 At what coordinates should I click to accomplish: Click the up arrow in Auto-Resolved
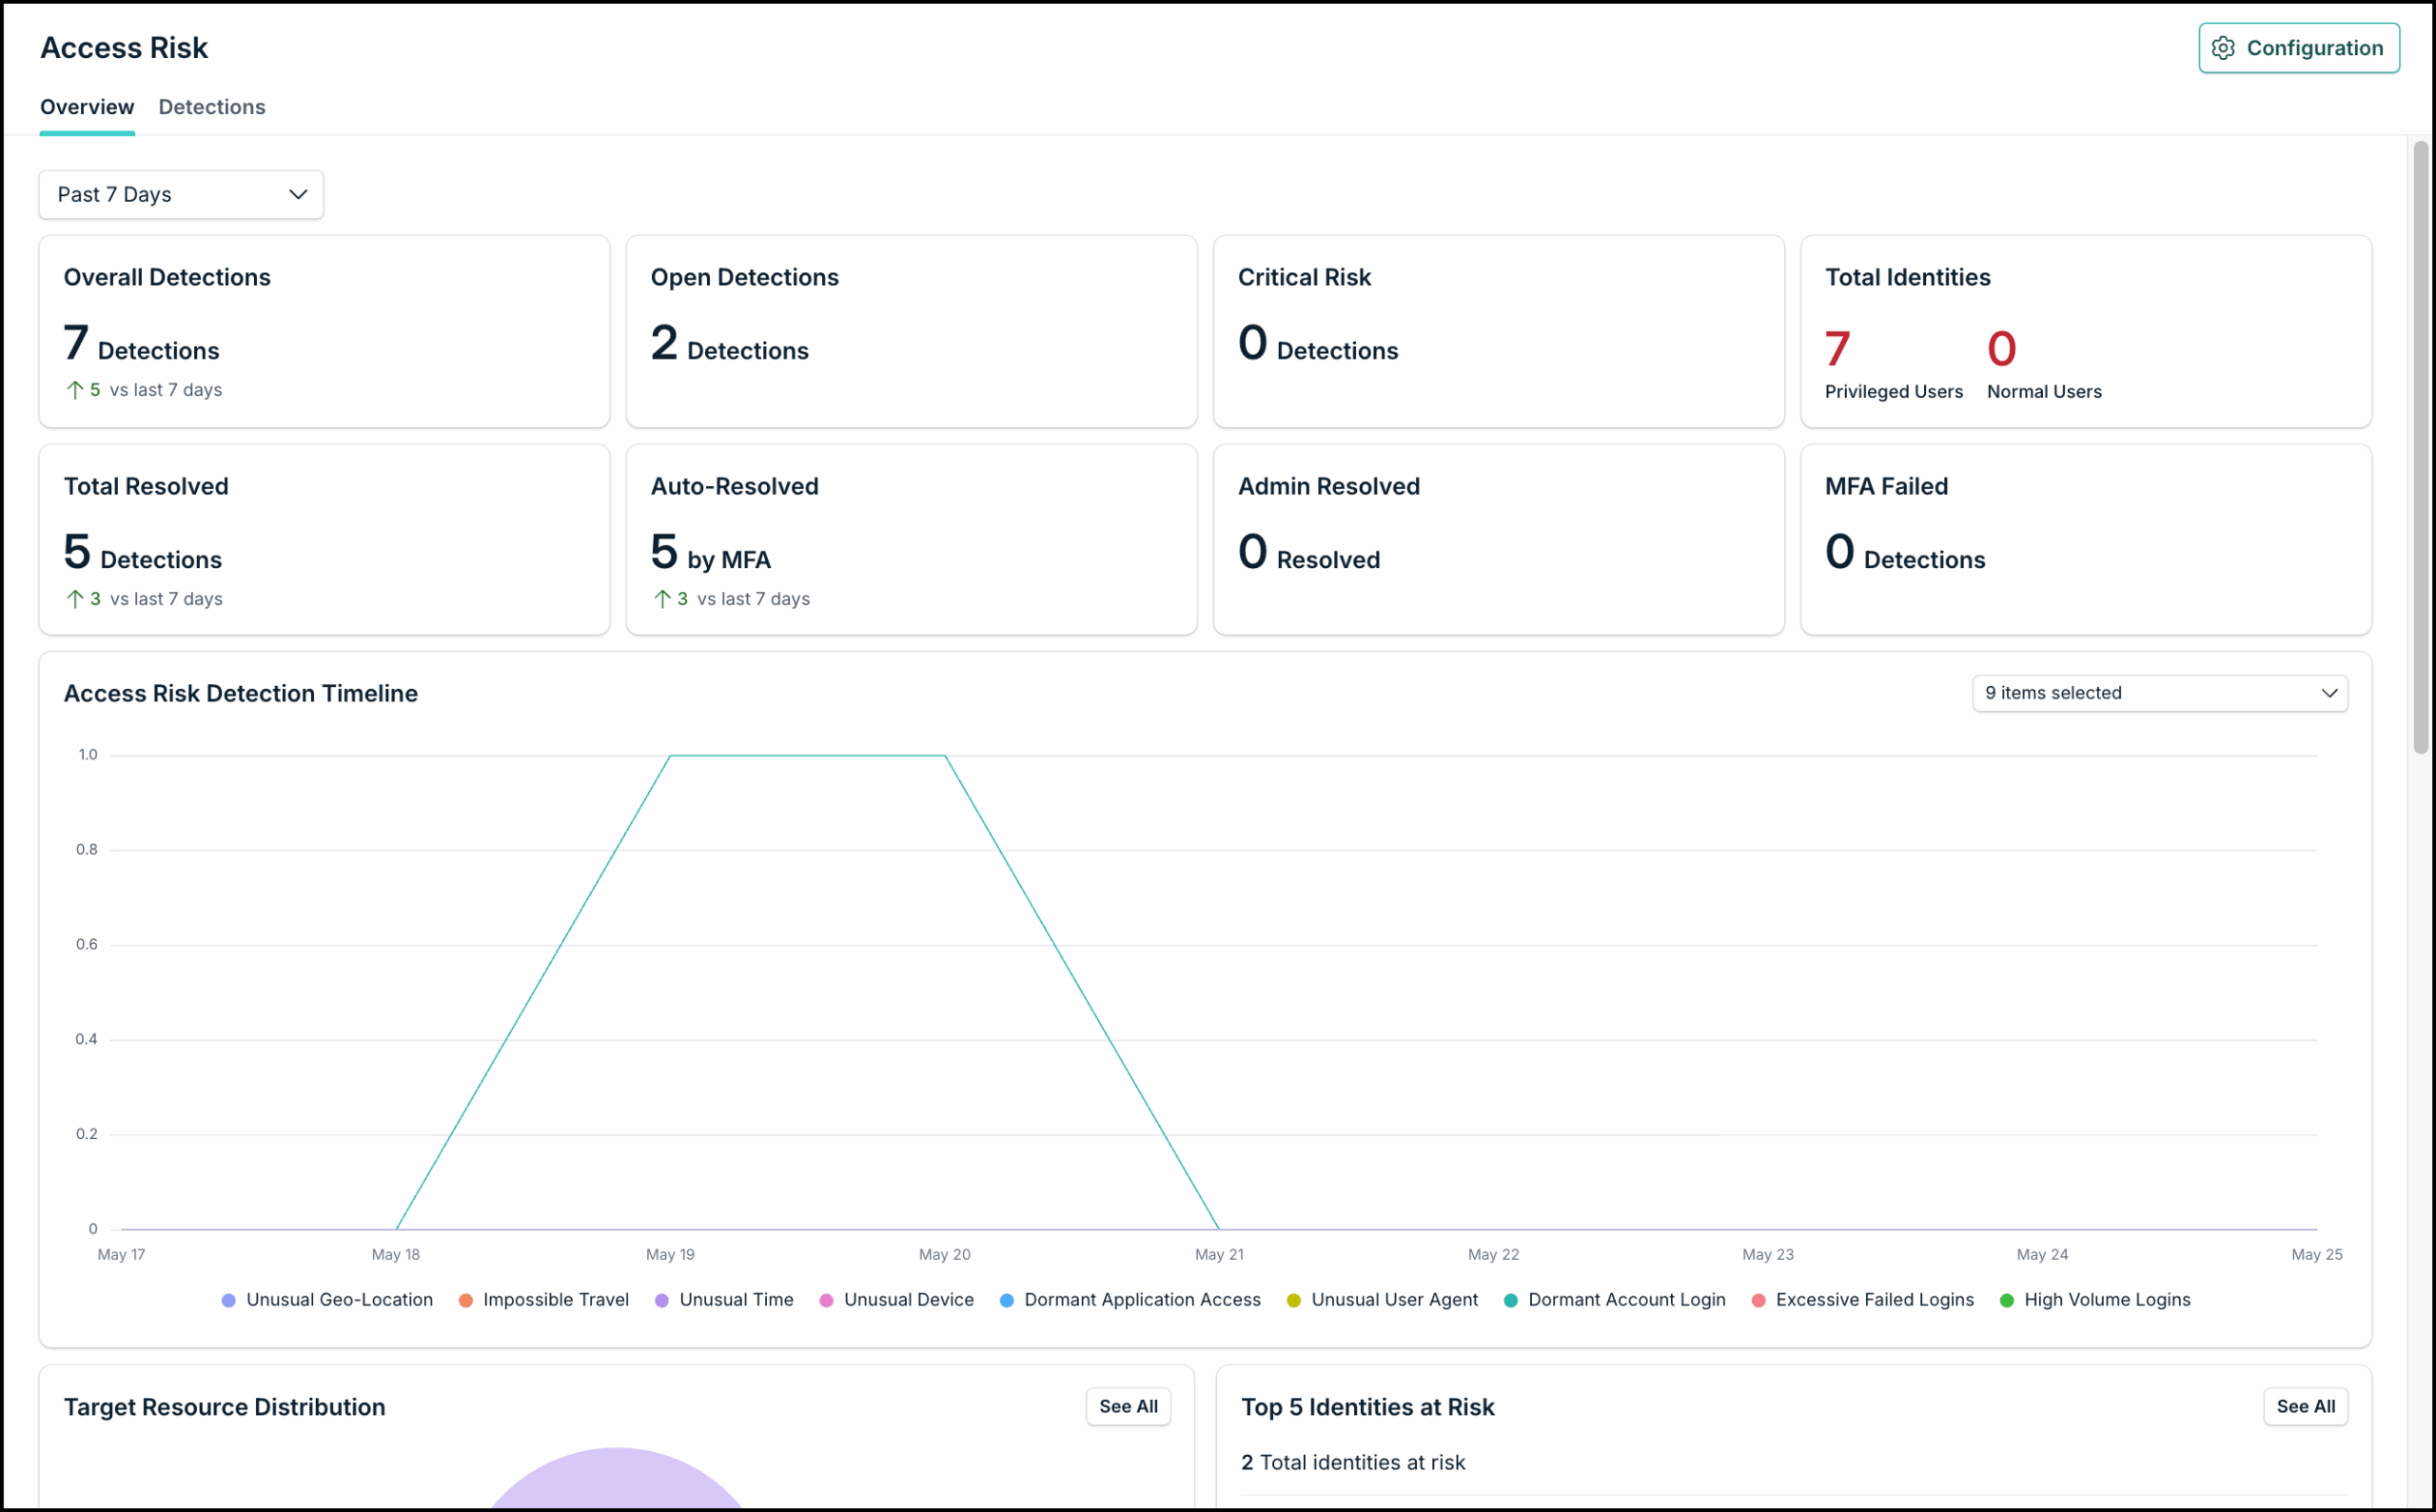[x=662, y=599]
